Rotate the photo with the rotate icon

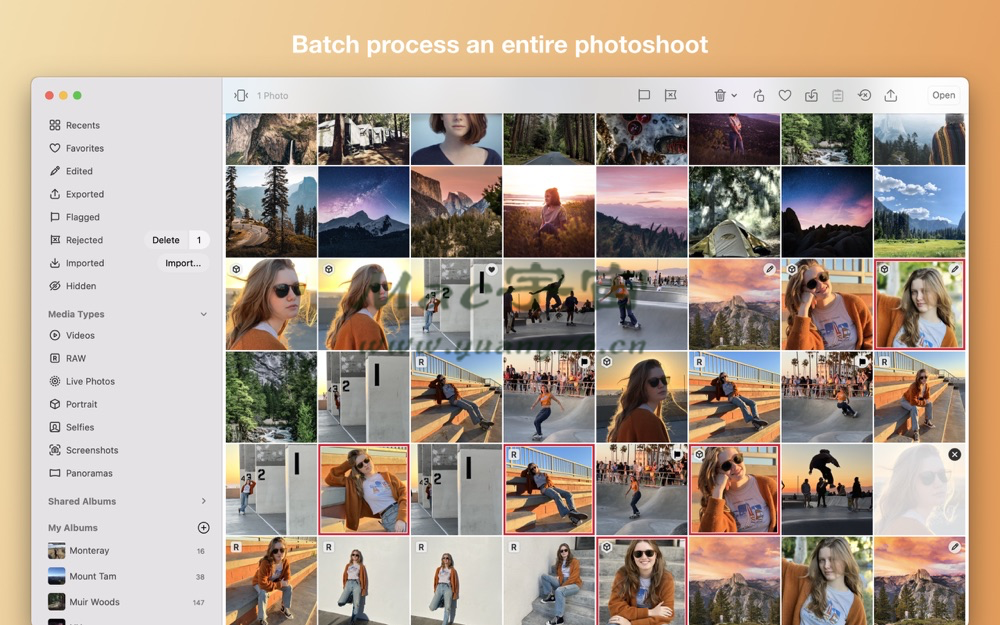click(758, 96)
